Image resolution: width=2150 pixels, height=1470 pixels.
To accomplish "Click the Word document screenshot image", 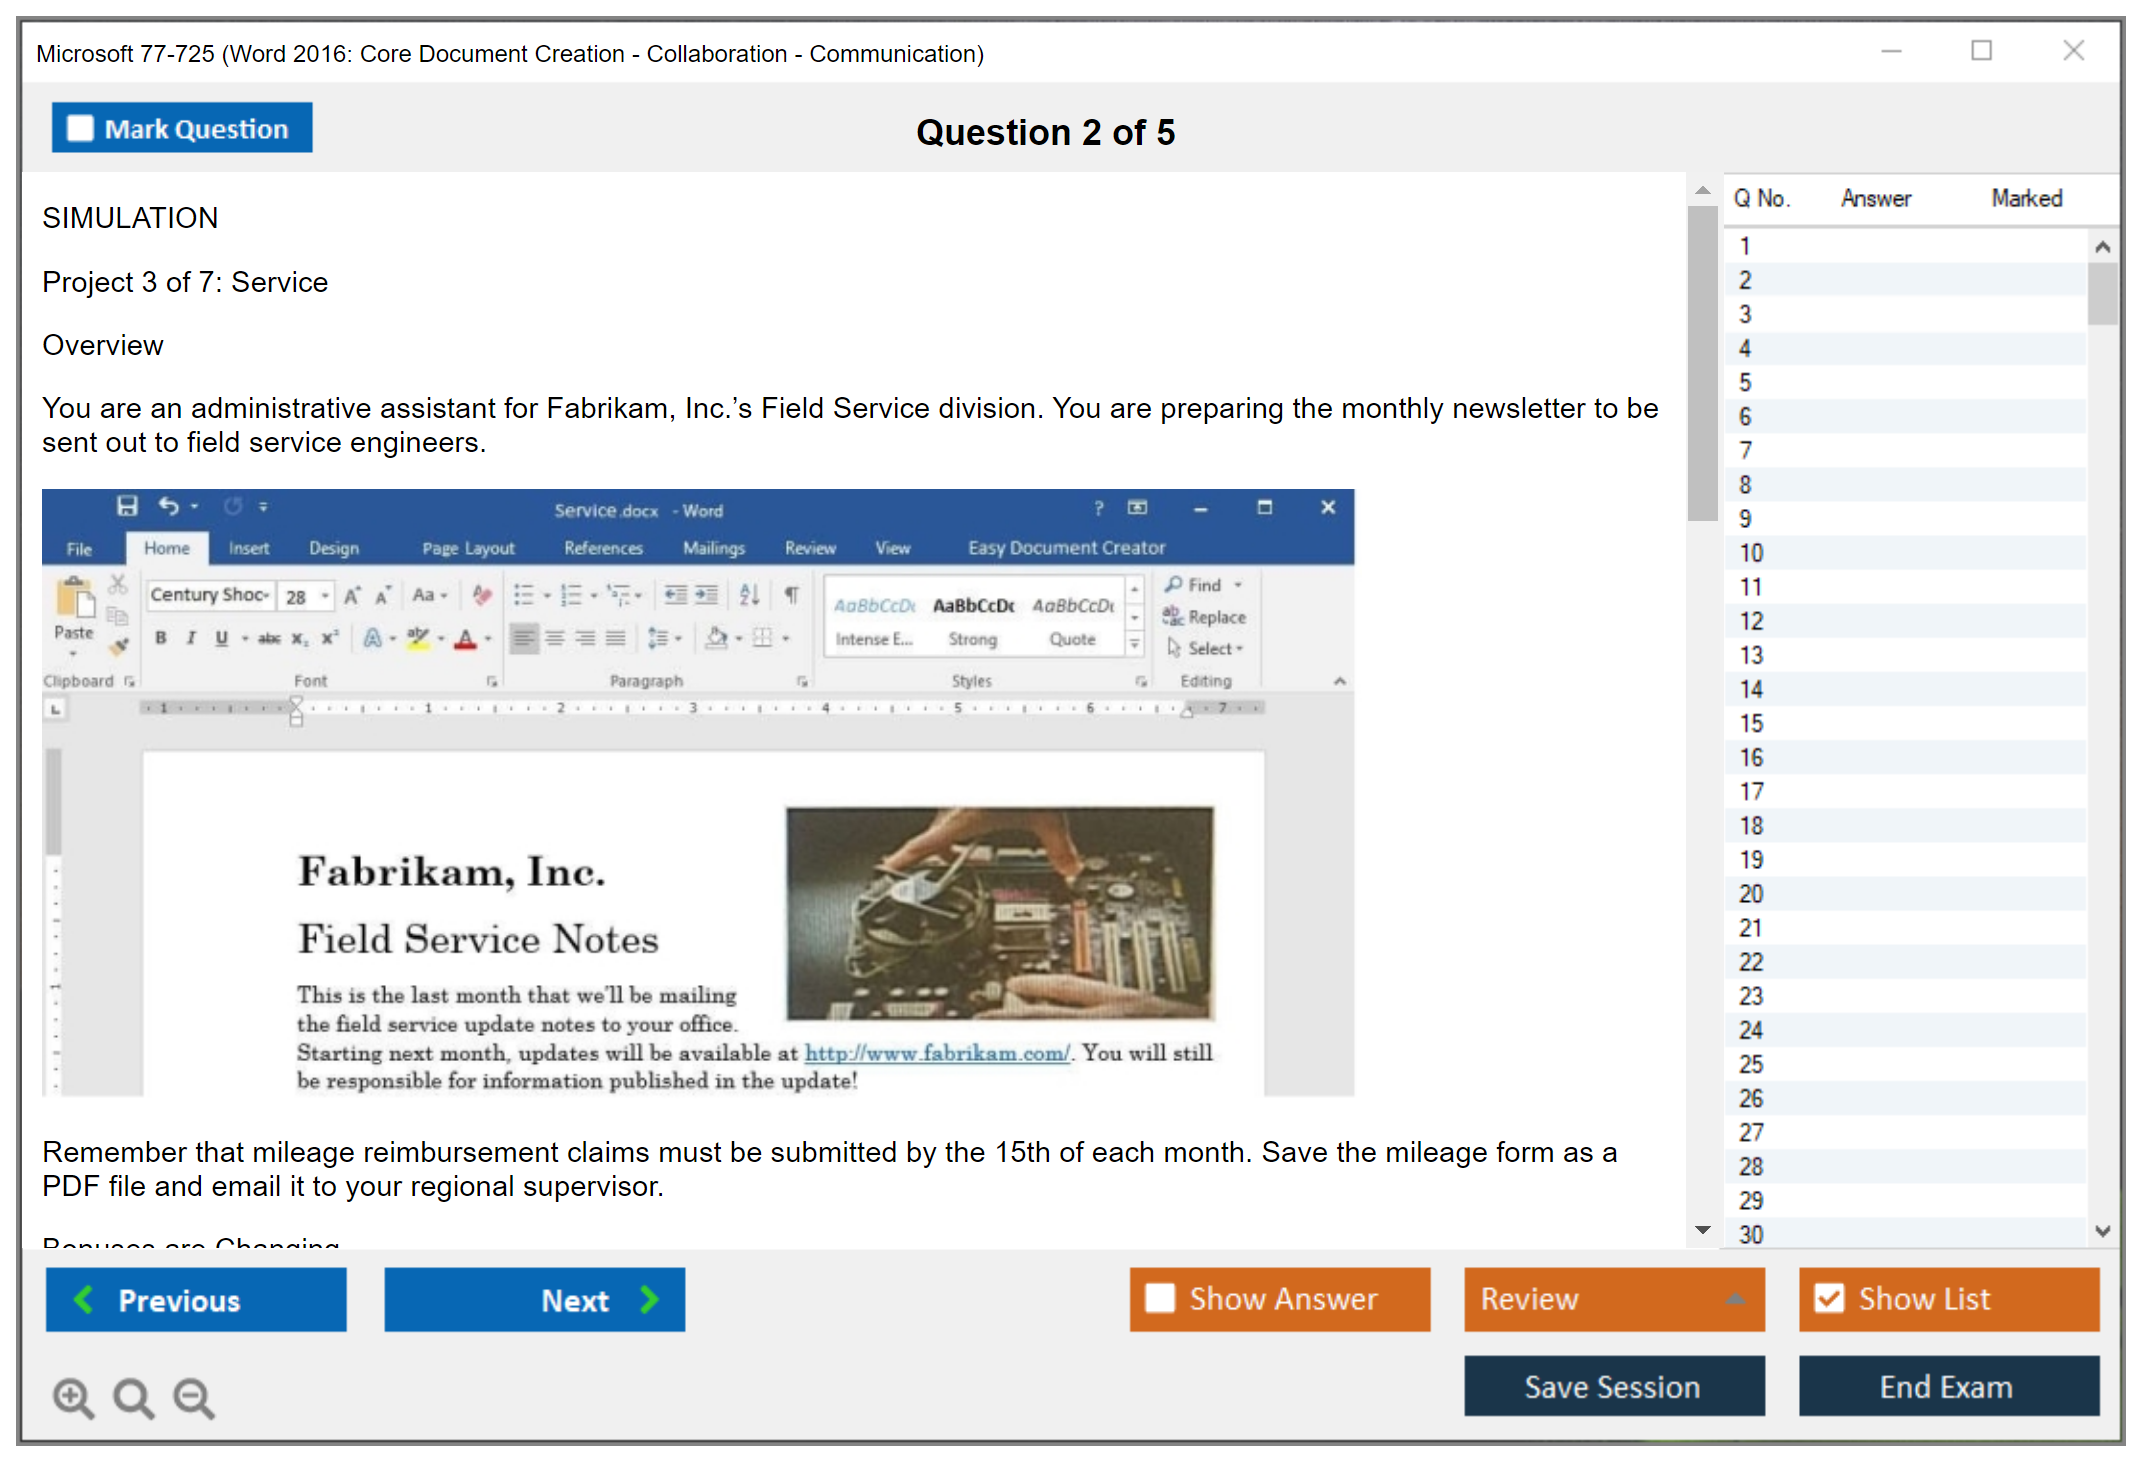I will pos(697,792).
